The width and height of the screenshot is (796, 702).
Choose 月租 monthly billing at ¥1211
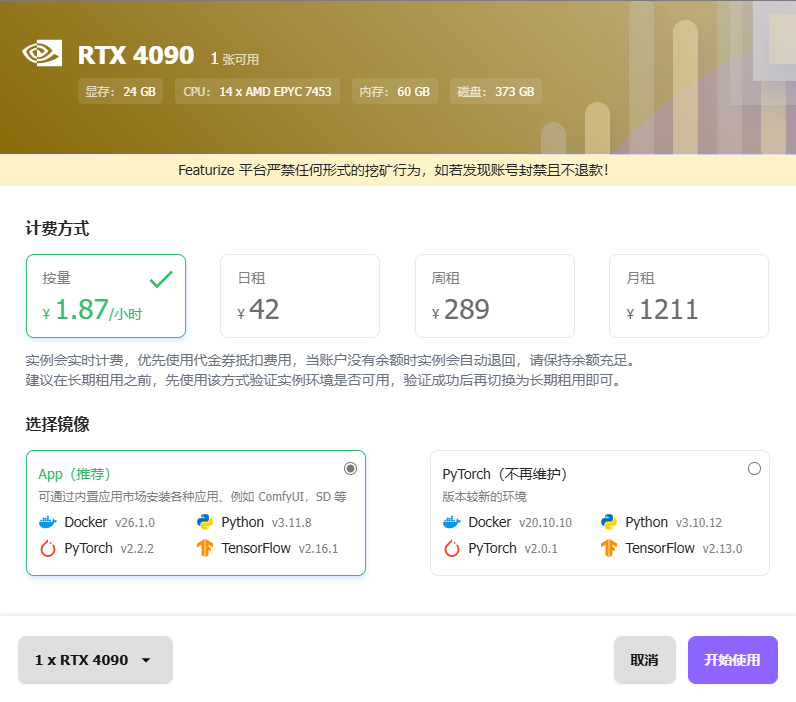(x=689, y=296)
